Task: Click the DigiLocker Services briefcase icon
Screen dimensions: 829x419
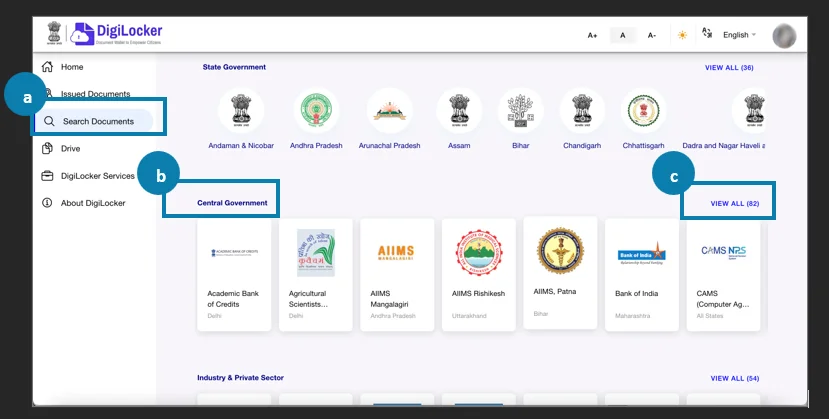Action: coord(47,176)
